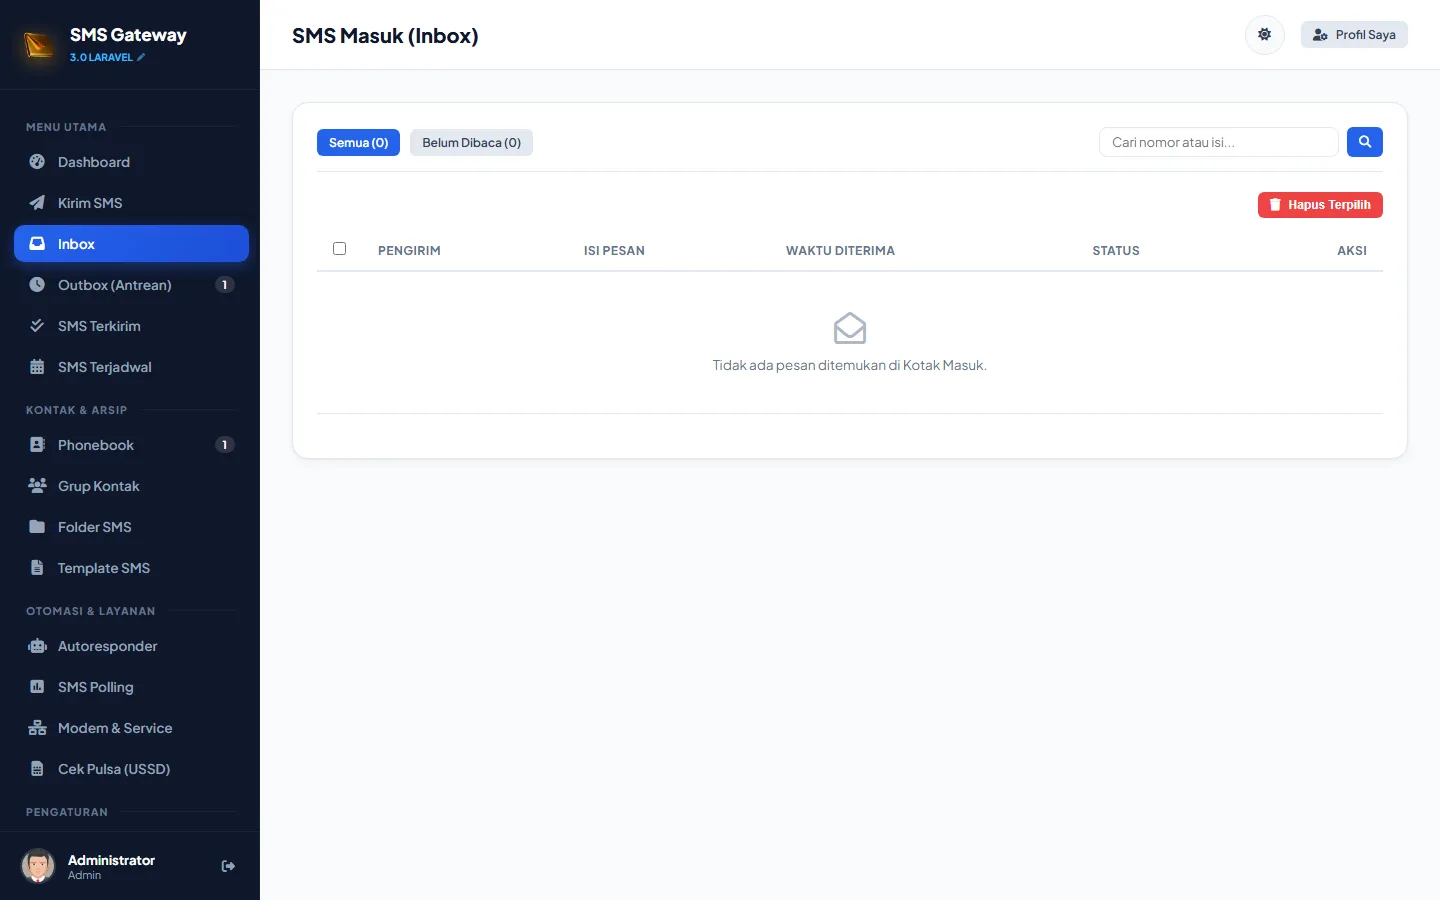This screenshot has height=900, width=1440.
Task: Click the Phonebook address book icon
Action: pyautogui.click(x=37, y=445)
